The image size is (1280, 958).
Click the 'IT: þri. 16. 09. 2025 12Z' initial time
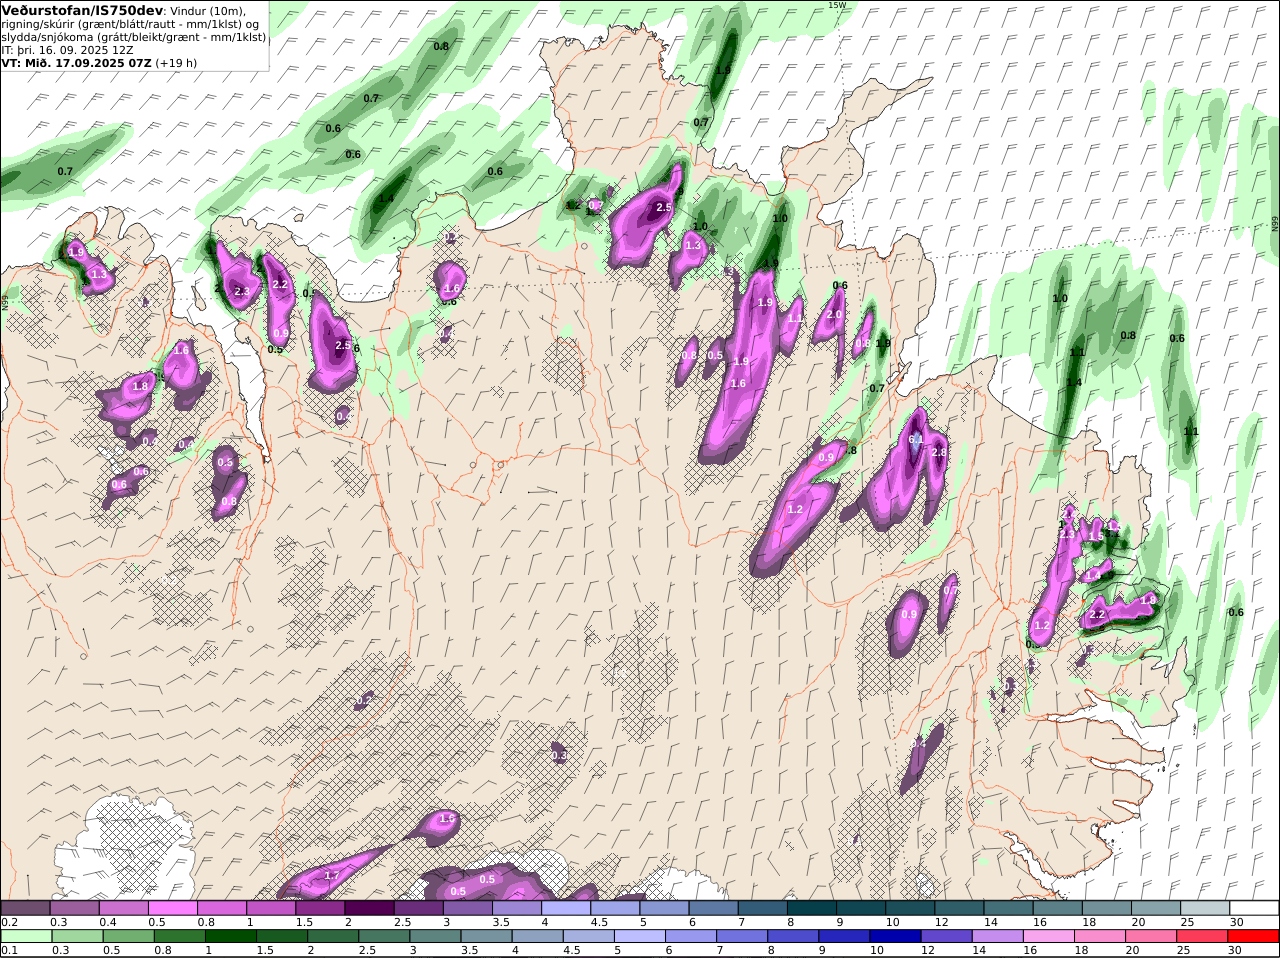coord(67,49)
